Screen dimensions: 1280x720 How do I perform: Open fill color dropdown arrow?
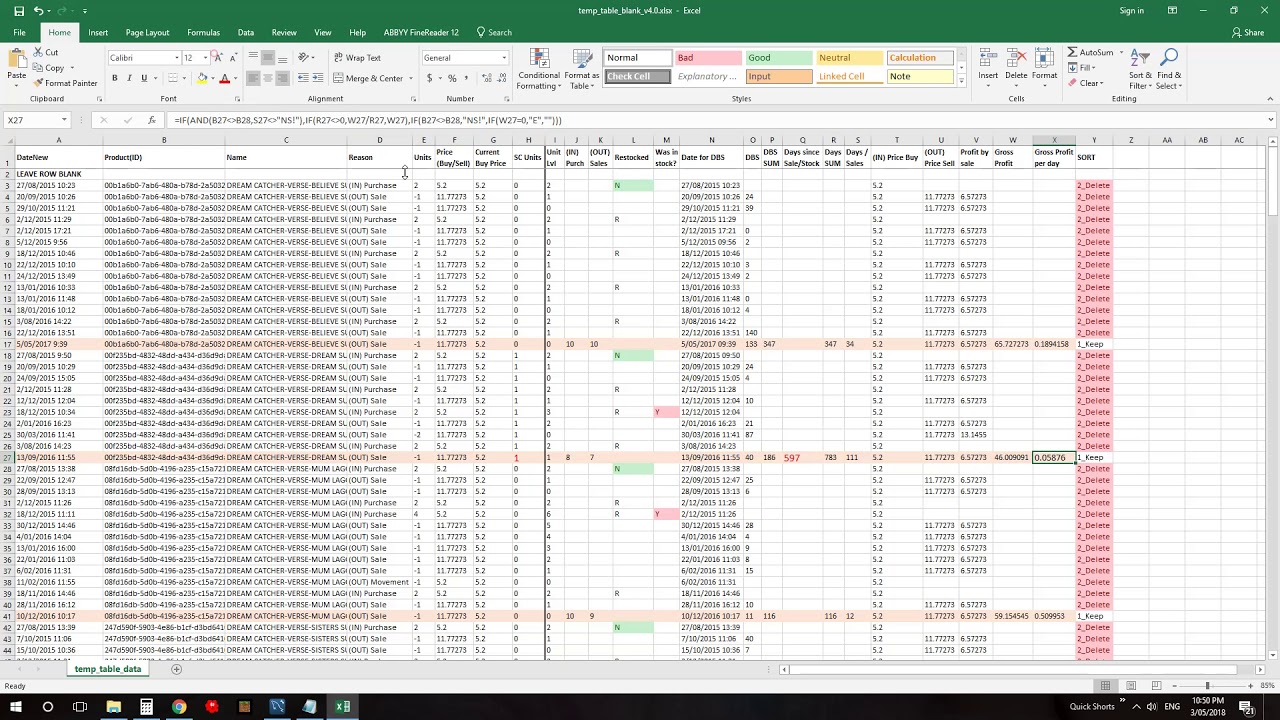[x=212, y=78]
